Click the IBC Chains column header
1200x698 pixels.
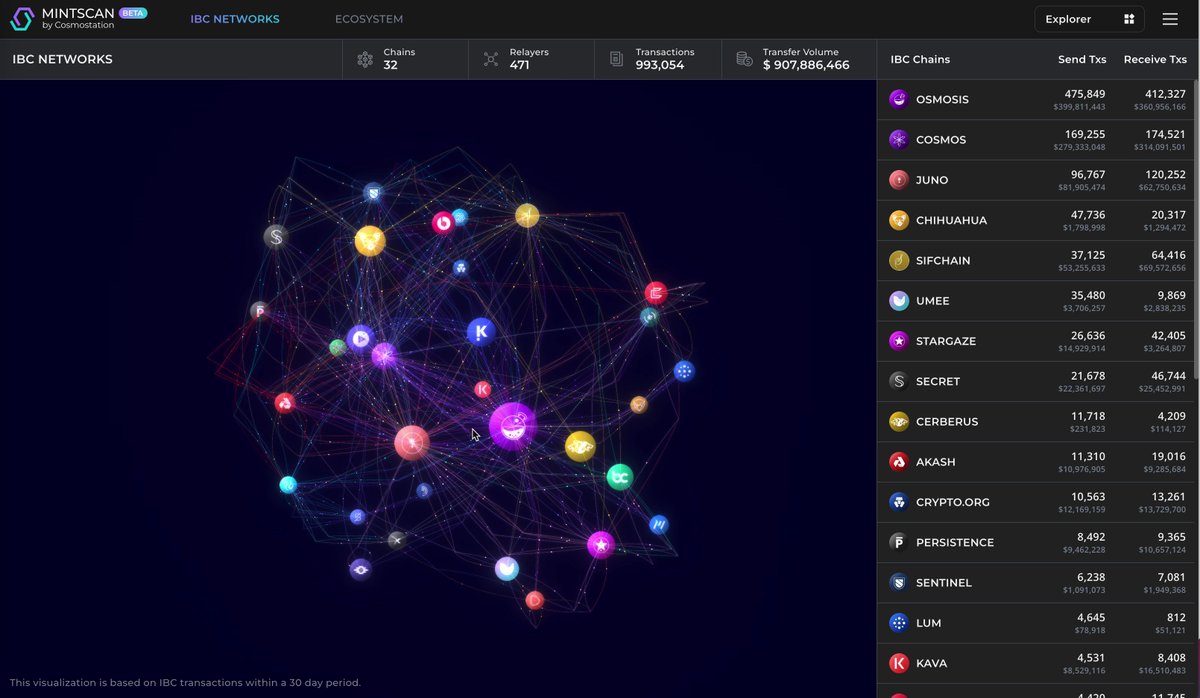(x=920, y=59)
